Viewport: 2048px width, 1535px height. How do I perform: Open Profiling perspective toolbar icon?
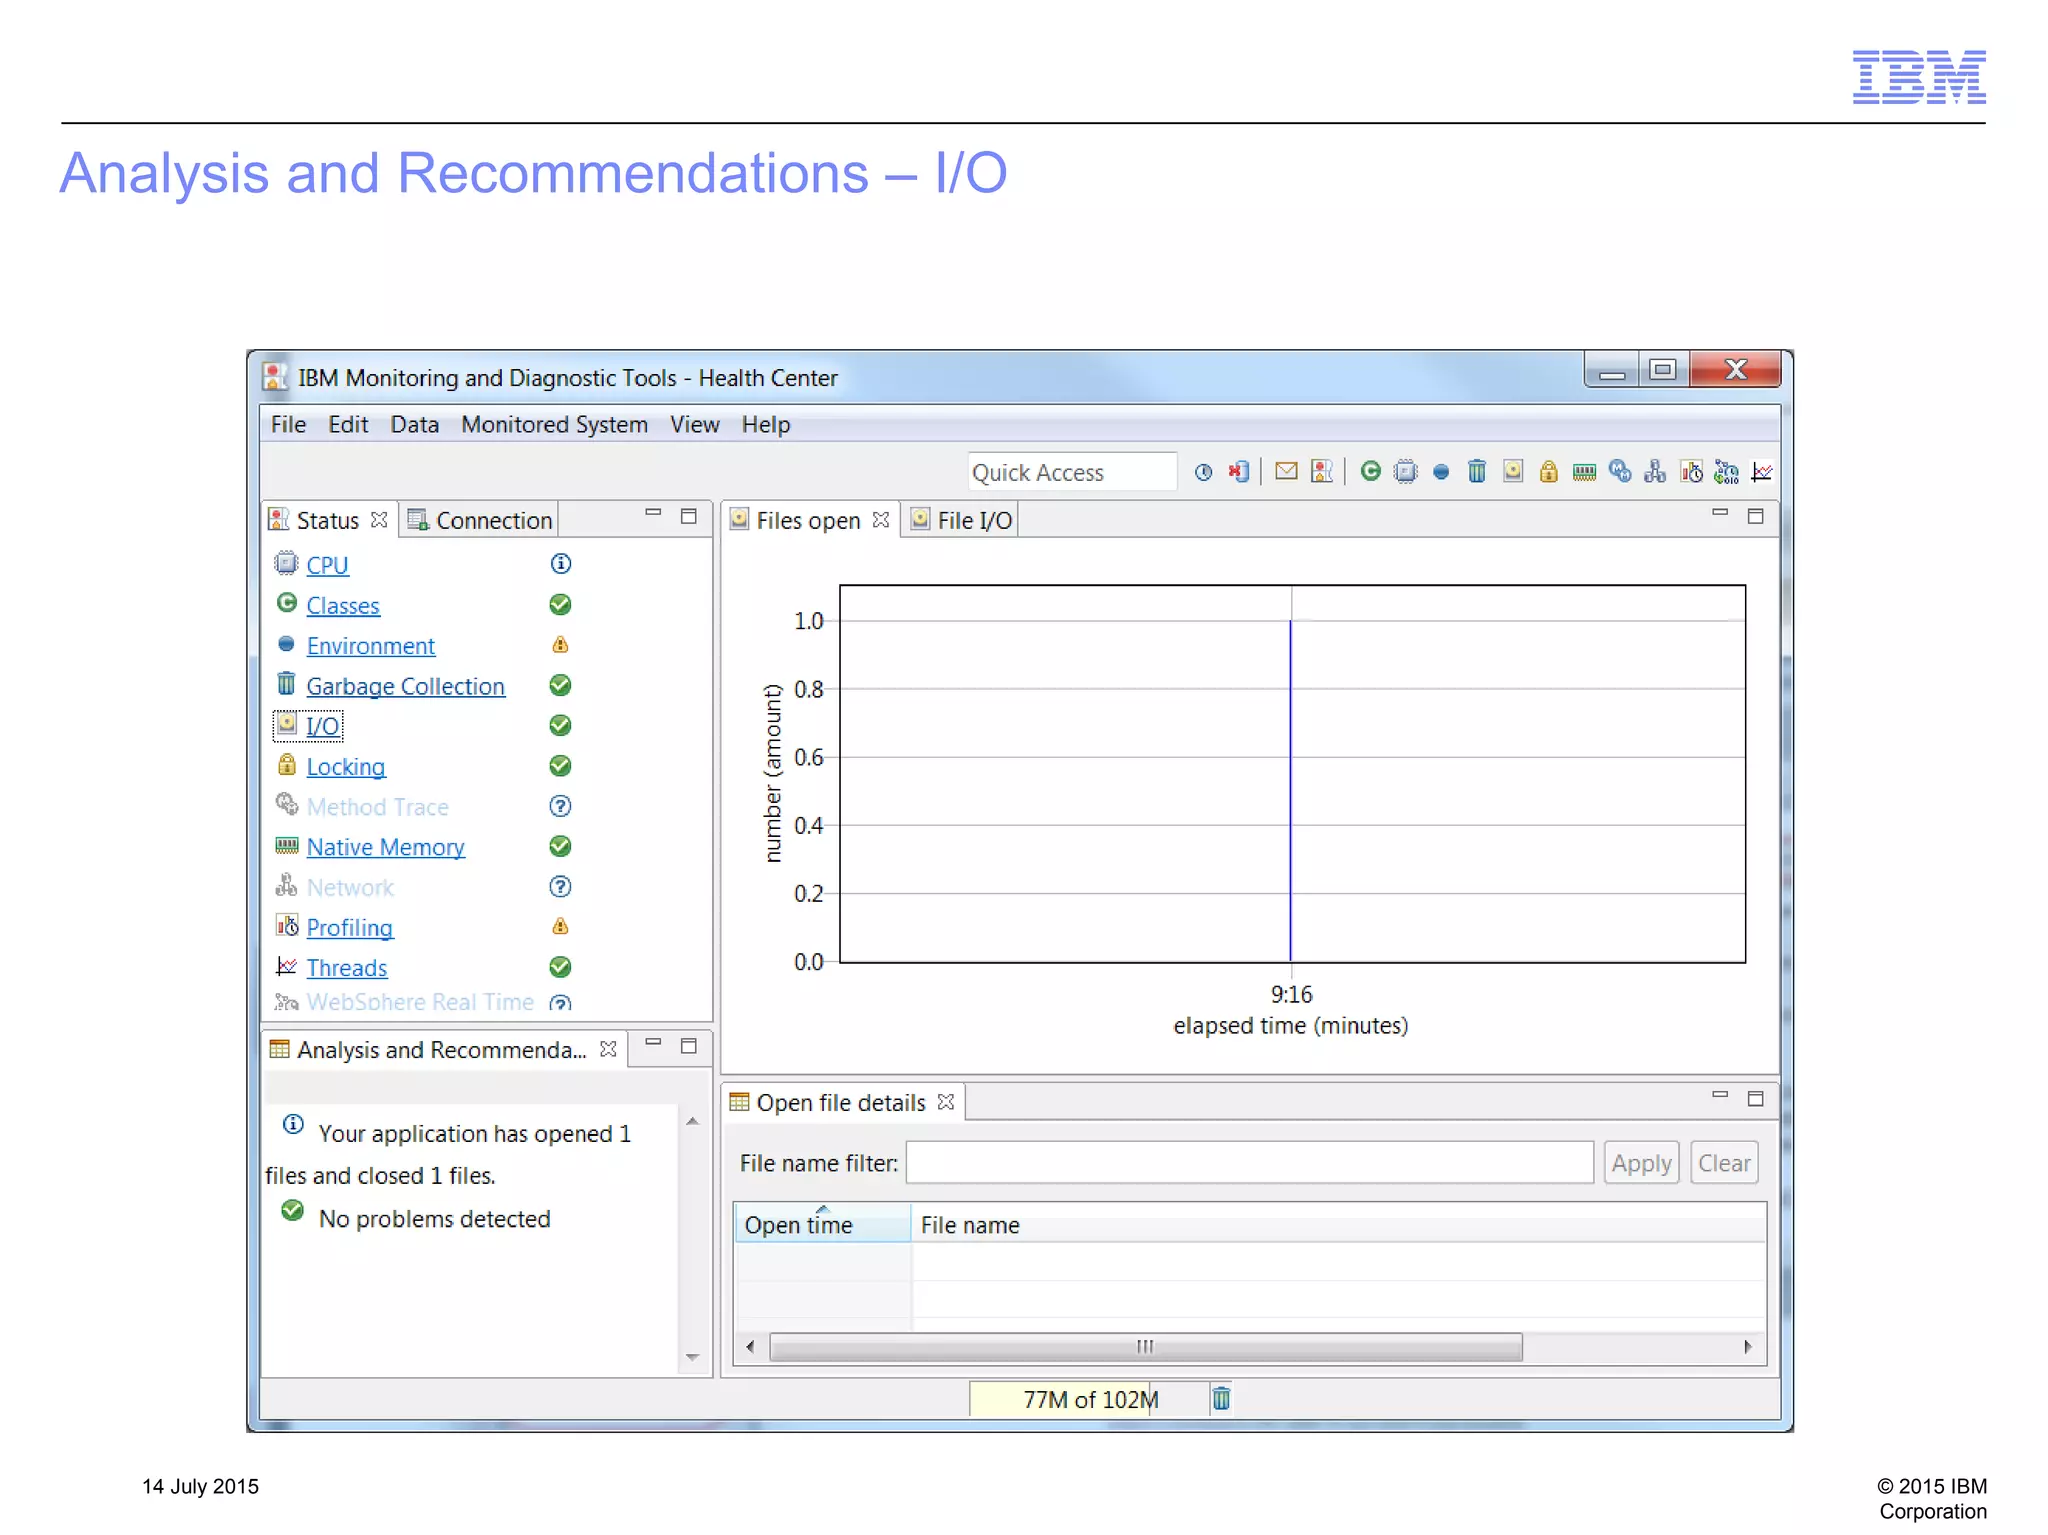click(x=1691, y=471)
